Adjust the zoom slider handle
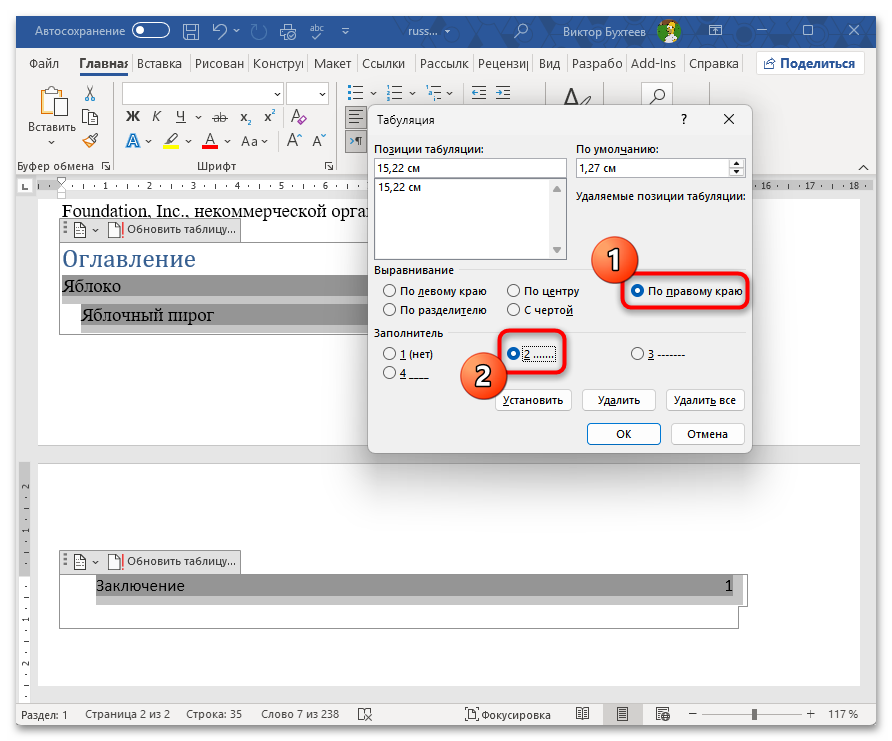This screenshot has width=892, height=741. coord(754,714)
